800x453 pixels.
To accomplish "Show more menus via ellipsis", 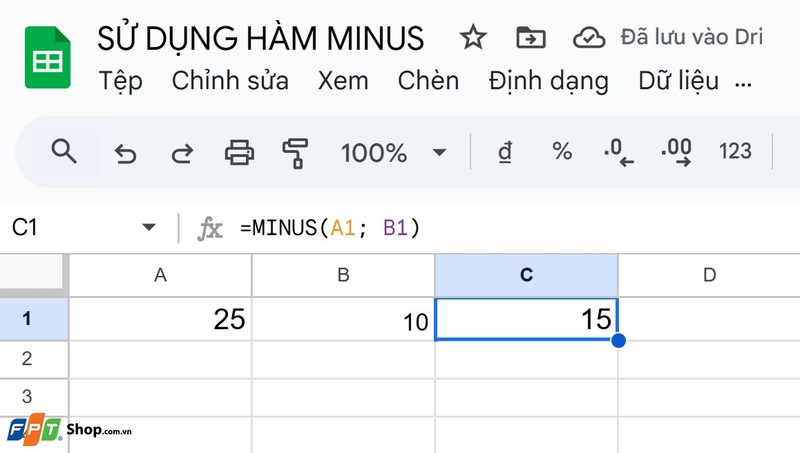I will click(743, 85).
